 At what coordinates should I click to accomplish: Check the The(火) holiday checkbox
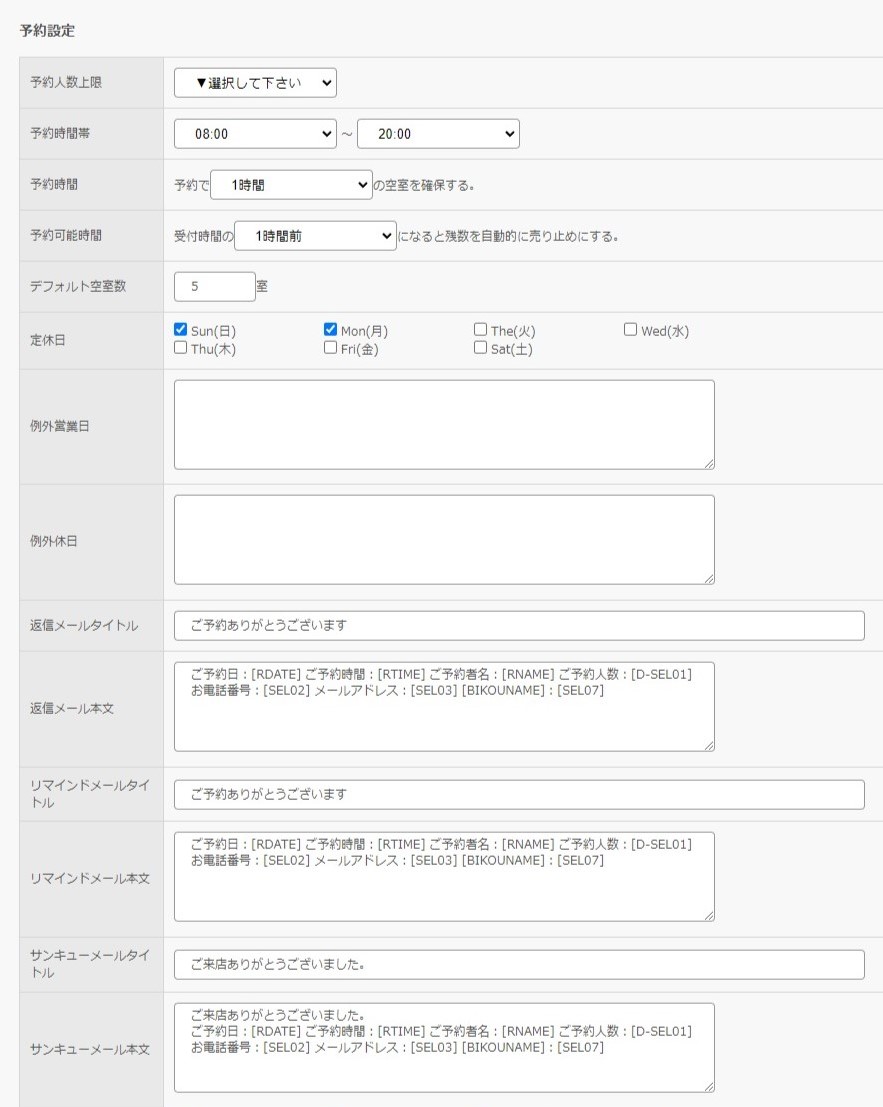point(481,329)
